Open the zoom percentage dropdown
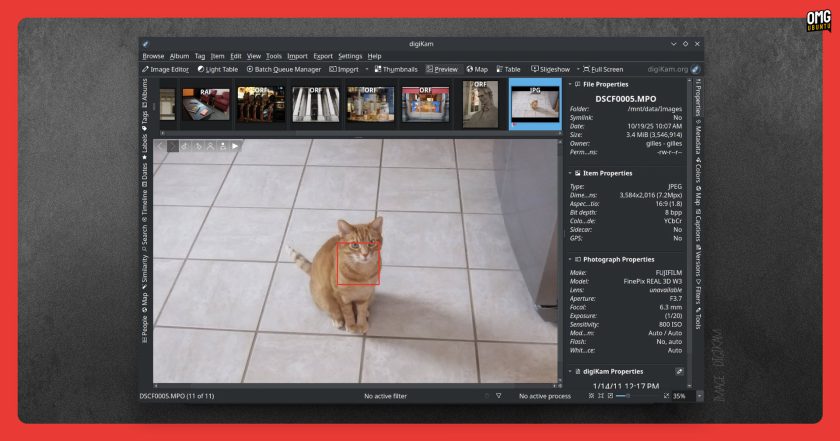This screenshot has height=441, width=840. click(x=699, y=396)
